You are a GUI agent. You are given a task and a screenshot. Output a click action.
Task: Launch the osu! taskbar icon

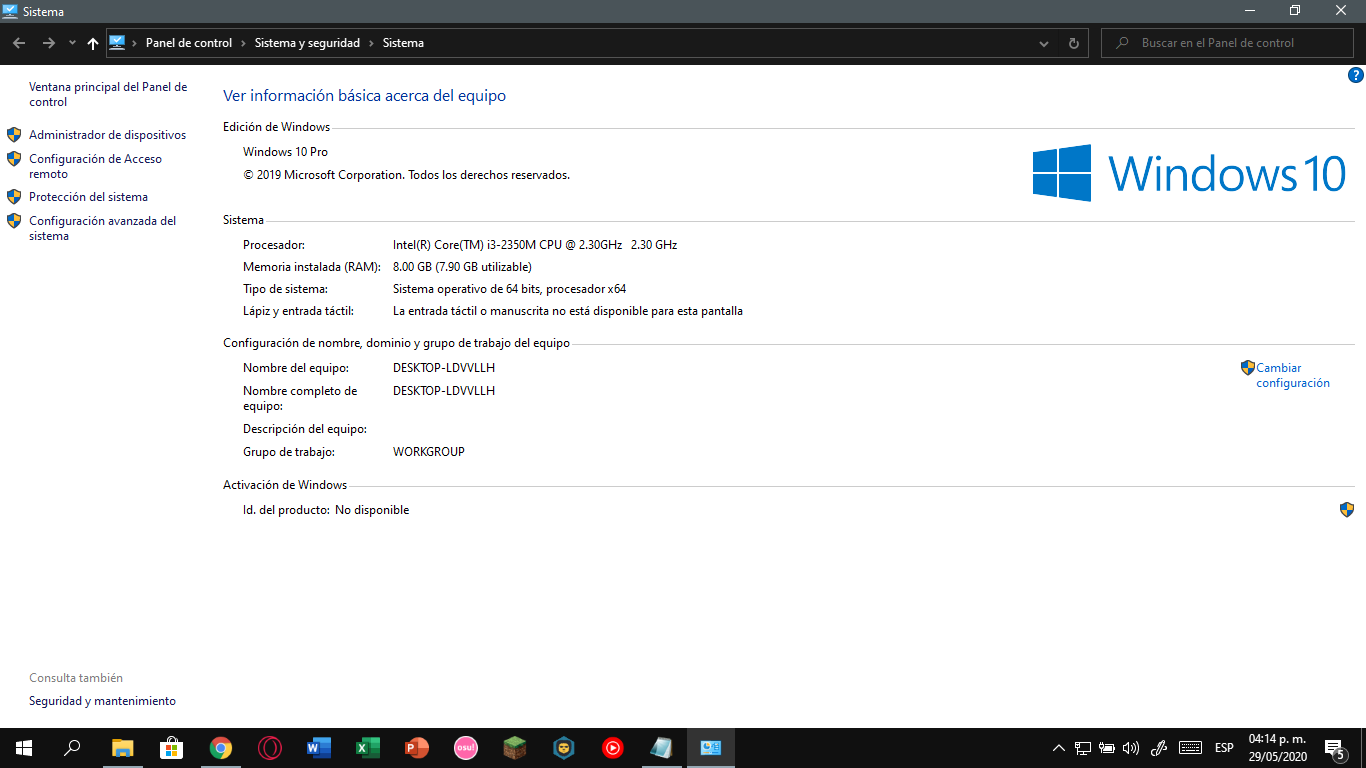click(x=466, y=748)
